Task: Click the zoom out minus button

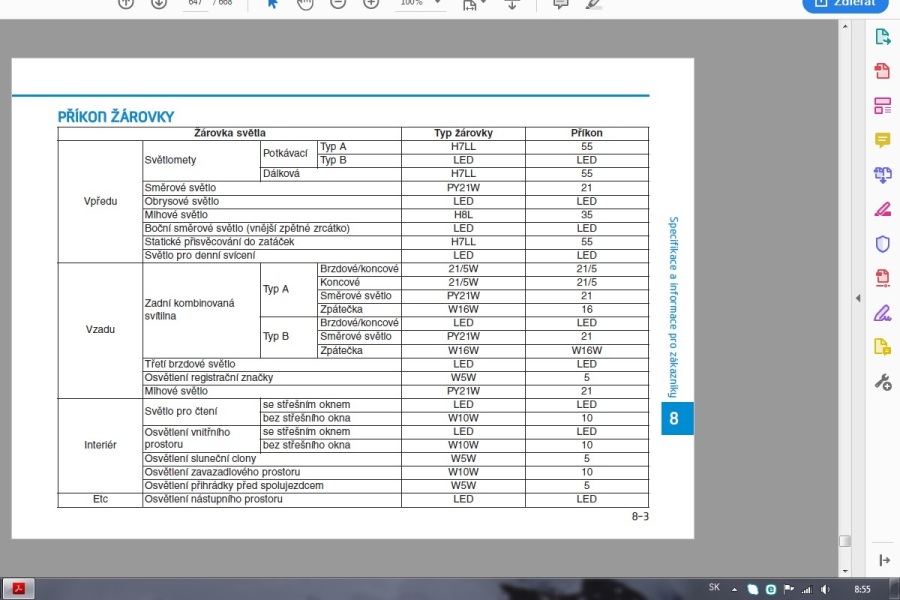Action: 338,3
